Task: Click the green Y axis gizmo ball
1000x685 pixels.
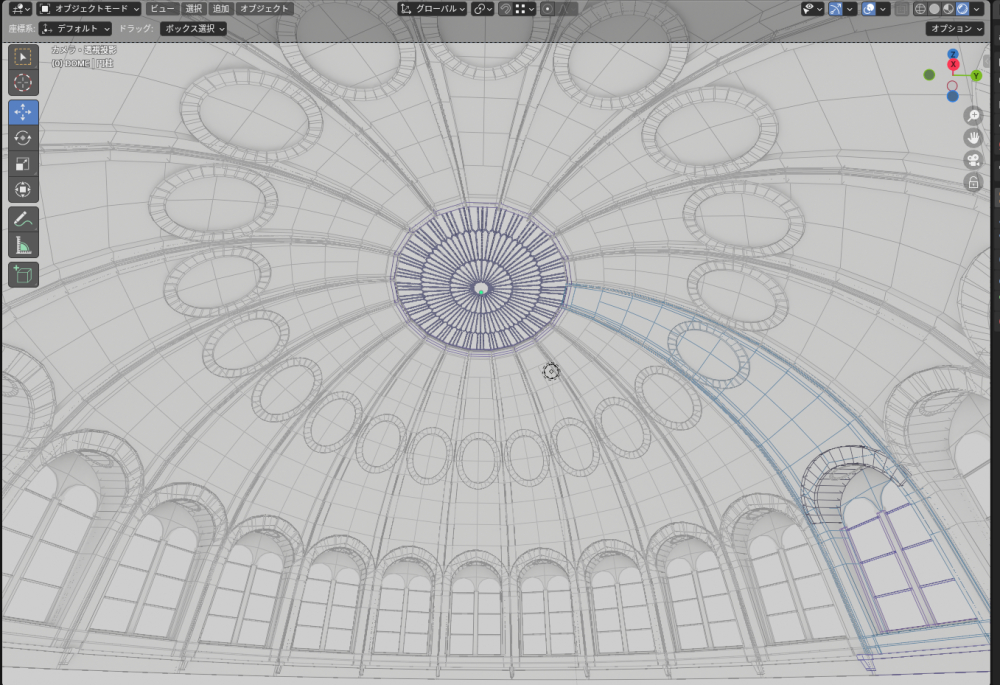Action: tap(976, 76)
